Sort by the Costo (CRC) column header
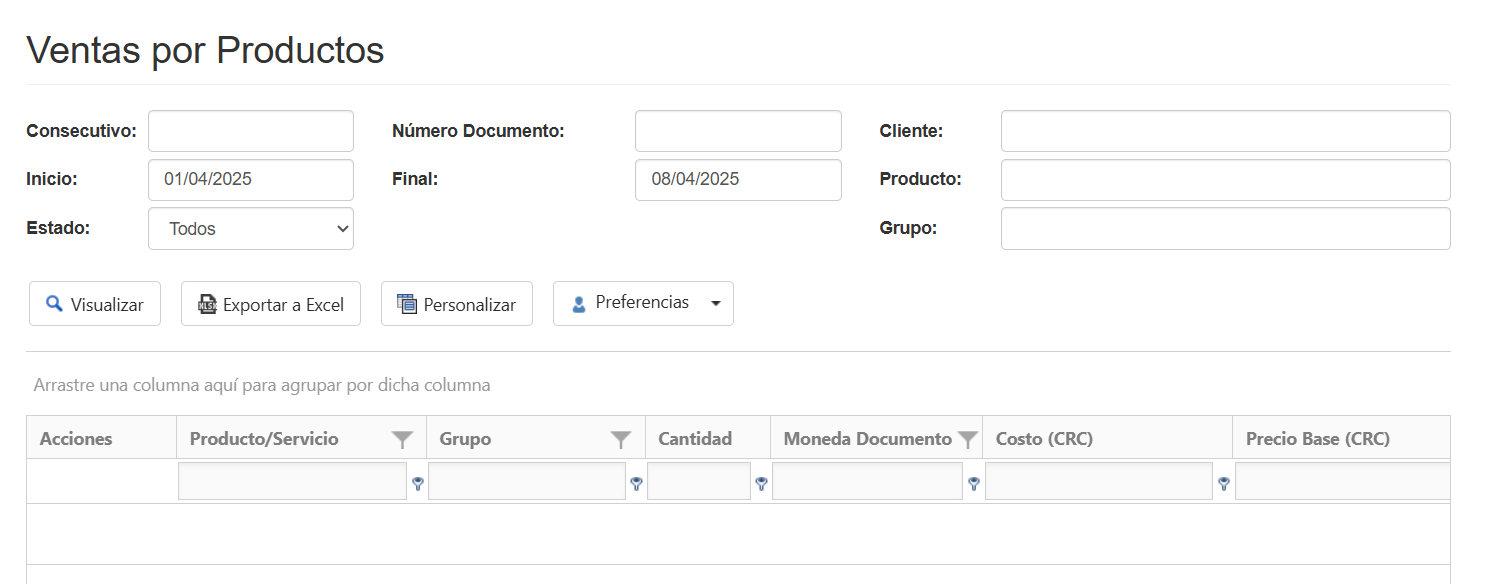Image resolution: width=1487 pixels, height=584 pixels. pyautogui.click(x=1044, y=439)
